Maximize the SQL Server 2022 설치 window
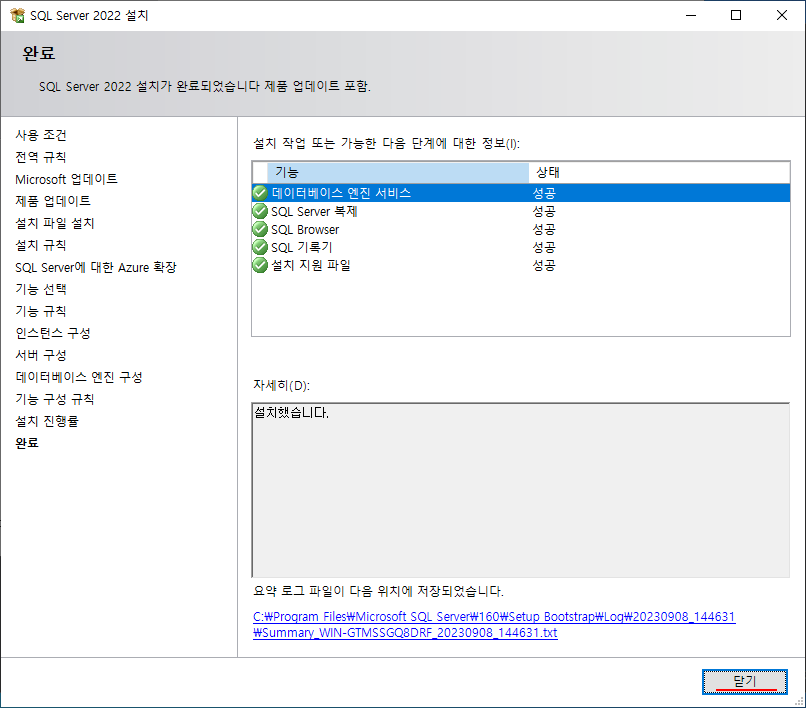Image resolution: width=806 pixels, height=708 pixels. pos(736,15)
